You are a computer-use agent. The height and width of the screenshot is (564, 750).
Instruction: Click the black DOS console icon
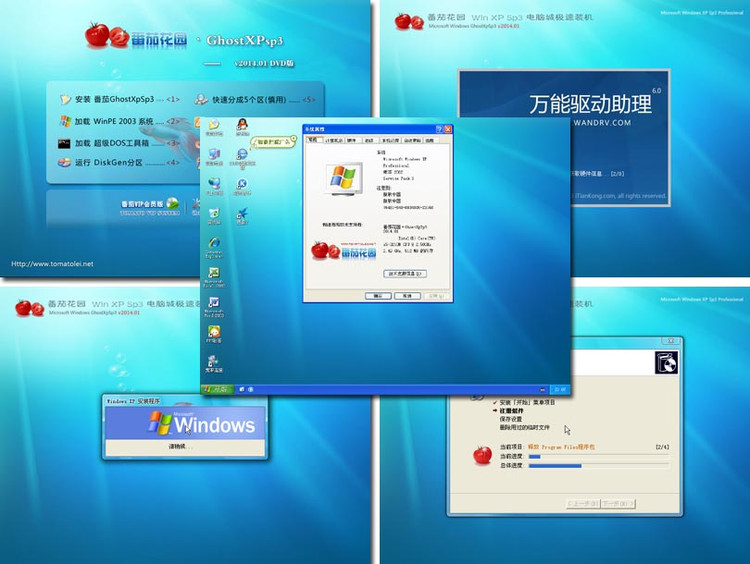[64, 144]
